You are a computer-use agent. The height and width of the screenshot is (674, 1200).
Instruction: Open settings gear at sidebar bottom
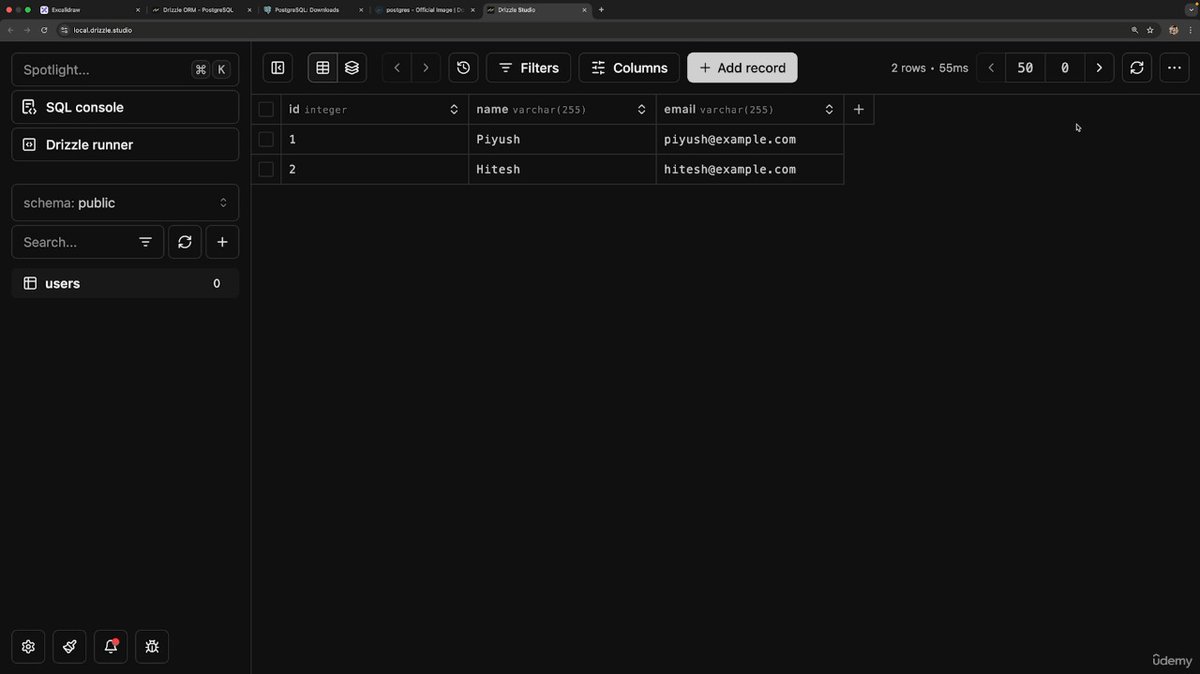(28, 647)
